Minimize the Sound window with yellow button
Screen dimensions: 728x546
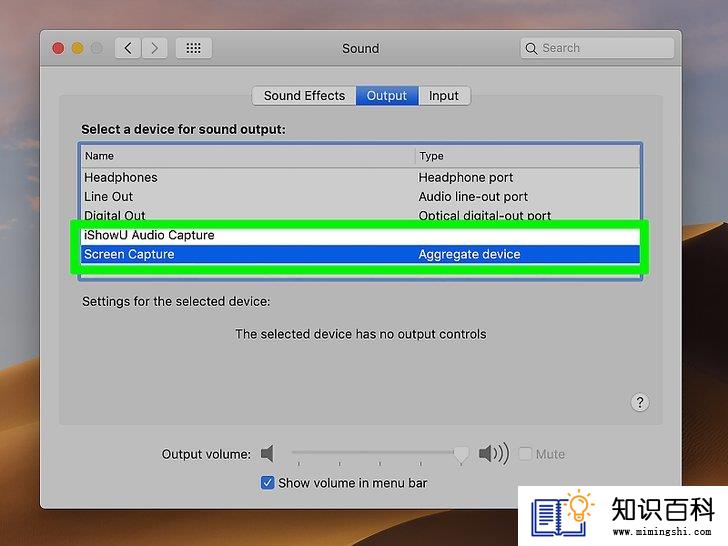(78, 48)
